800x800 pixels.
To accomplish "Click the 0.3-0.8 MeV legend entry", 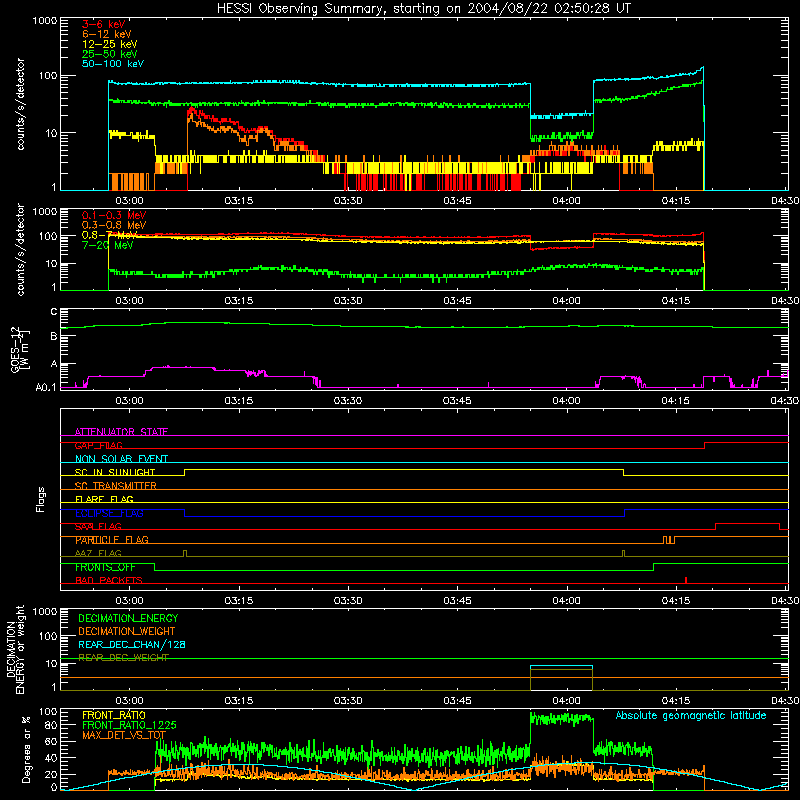I will pyautogui.click(x=114, y=225).
